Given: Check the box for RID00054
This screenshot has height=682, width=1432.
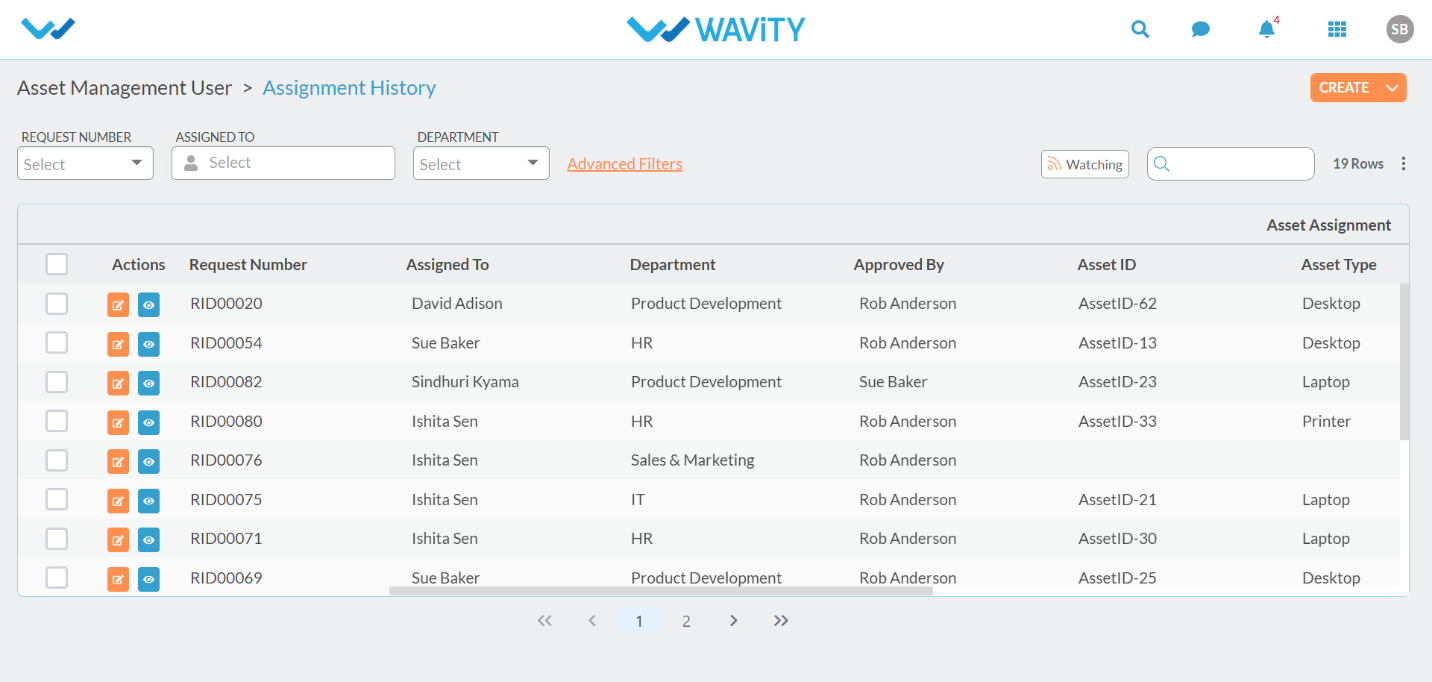Looking at the screenshot, I should click(x=57, y=343).
